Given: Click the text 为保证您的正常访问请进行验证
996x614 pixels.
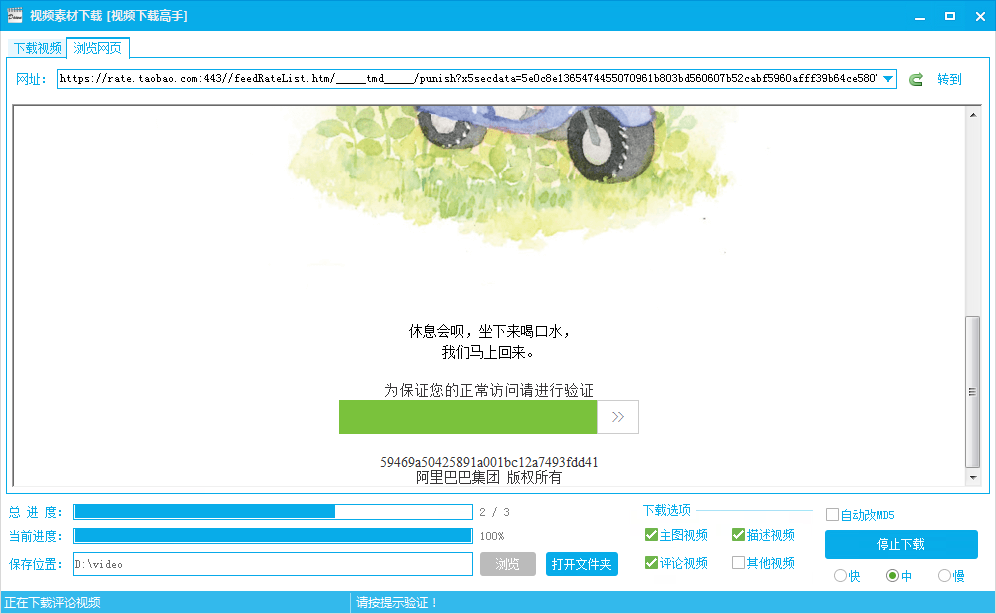Looking at the screenshot, I should [x=489, y=390].
